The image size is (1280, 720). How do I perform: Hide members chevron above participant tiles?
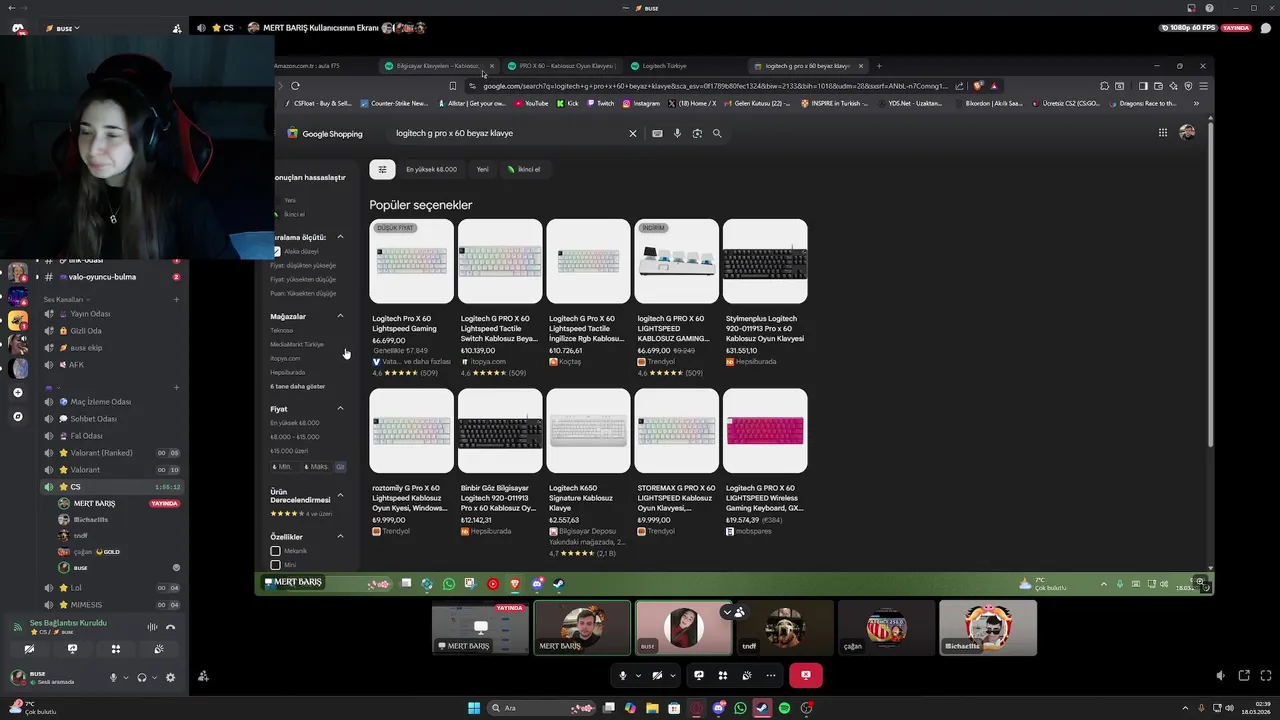point(728,612)
